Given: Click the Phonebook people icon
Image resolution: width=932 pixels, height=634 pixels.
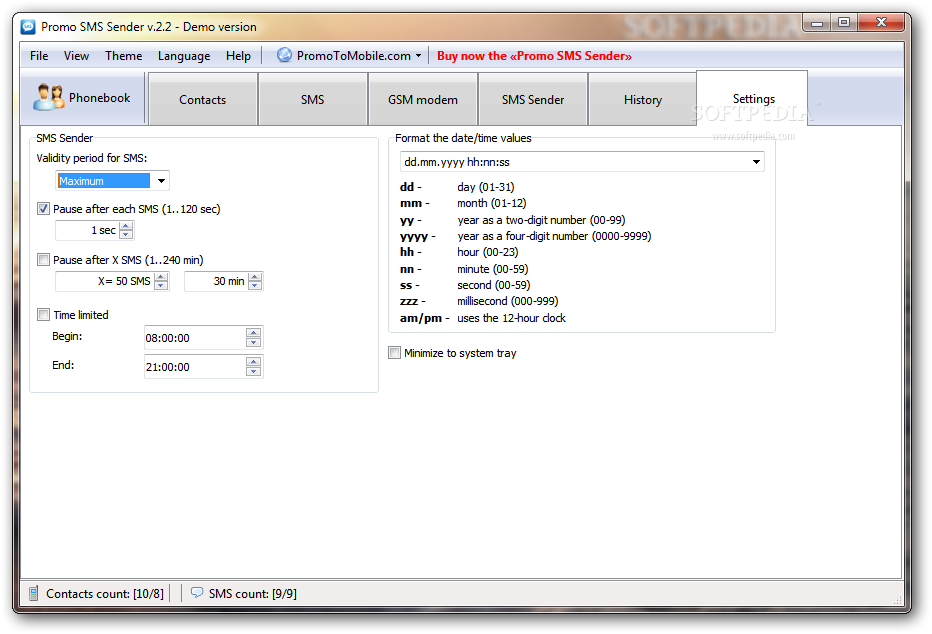Looking at the screenshot, I should tap(48, 97).
